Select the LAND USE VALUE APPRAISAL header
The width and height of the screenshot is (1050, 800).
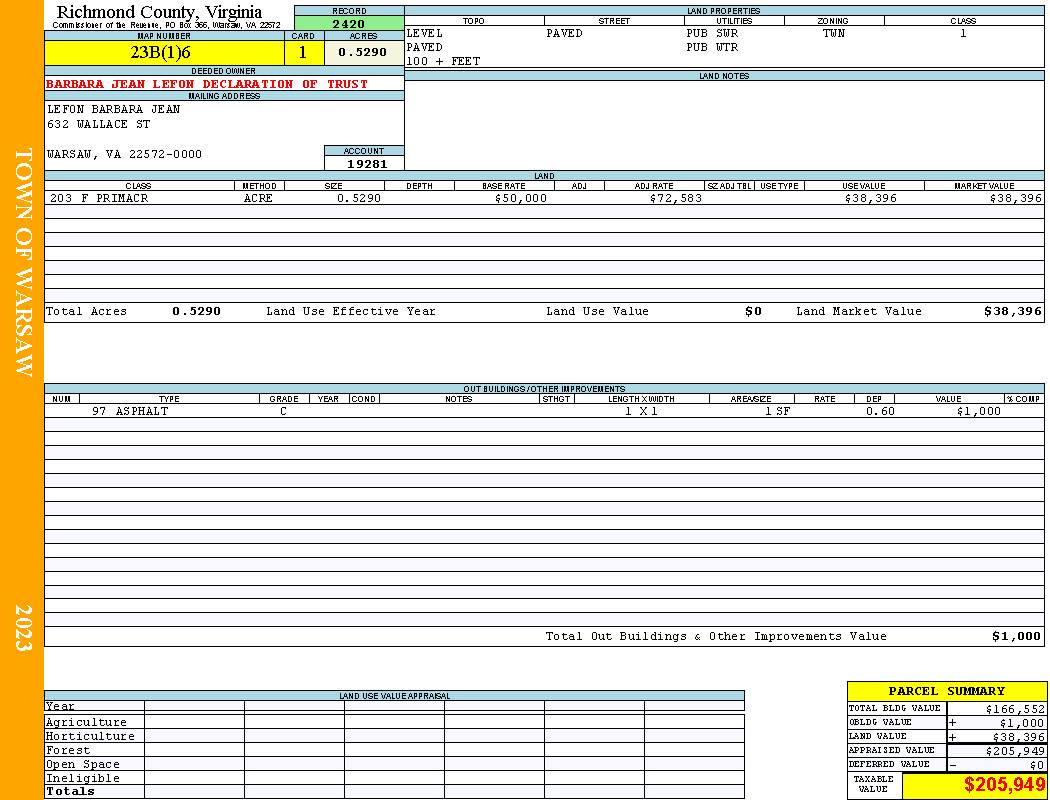click(394, 696)
